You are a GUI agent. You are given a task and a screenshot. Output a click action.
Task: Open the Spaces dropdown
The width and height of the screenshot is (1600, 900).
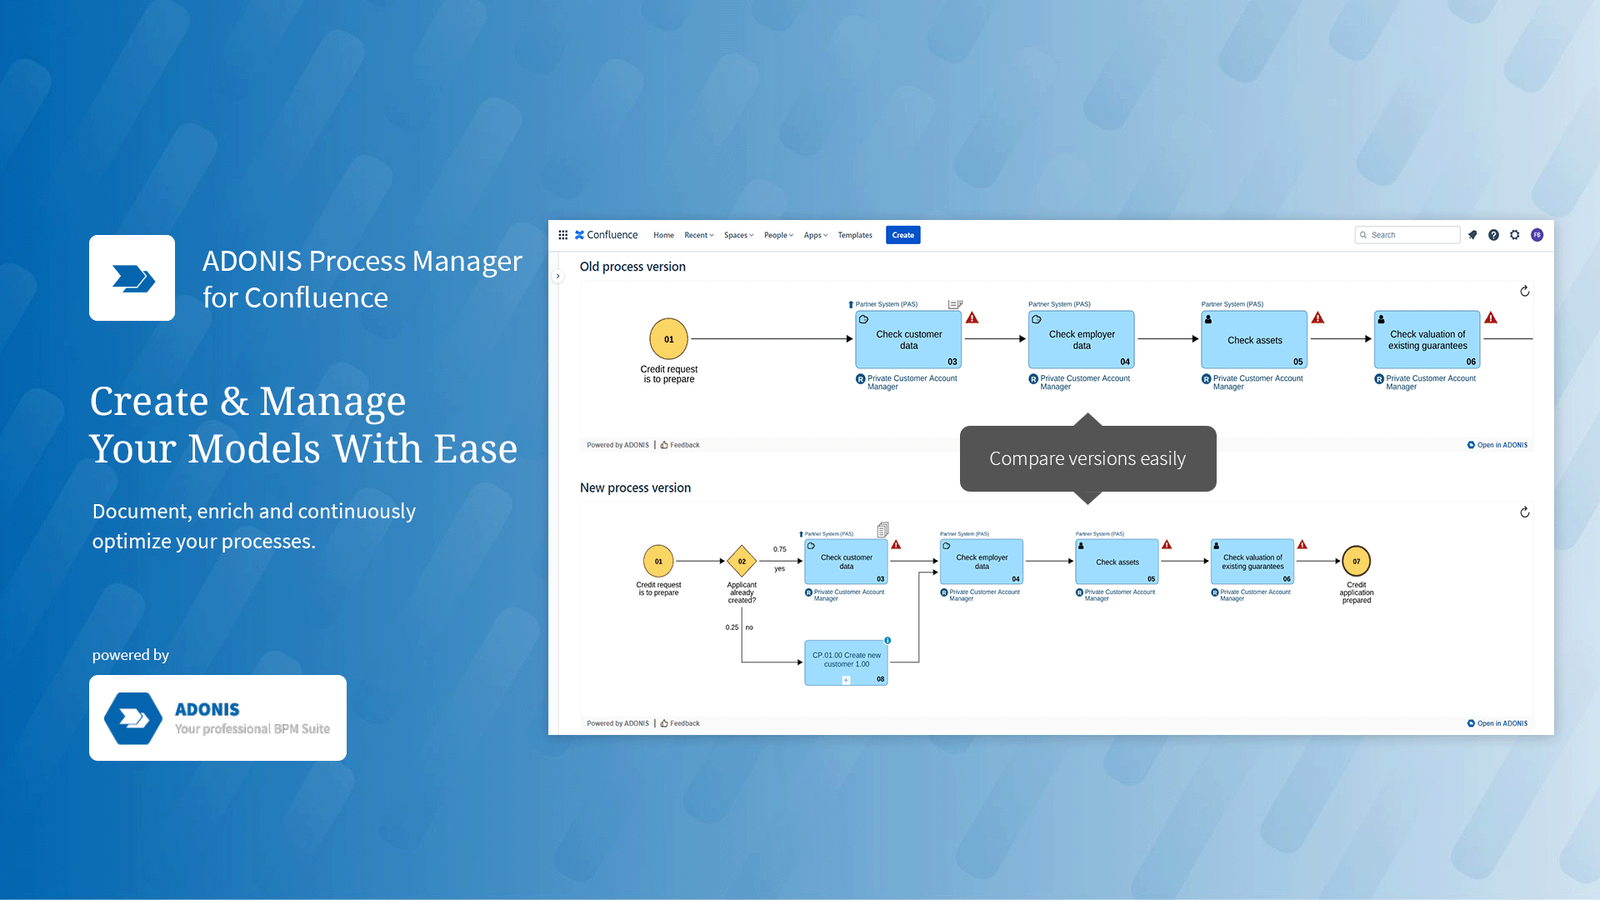click(x=739, y=235)
